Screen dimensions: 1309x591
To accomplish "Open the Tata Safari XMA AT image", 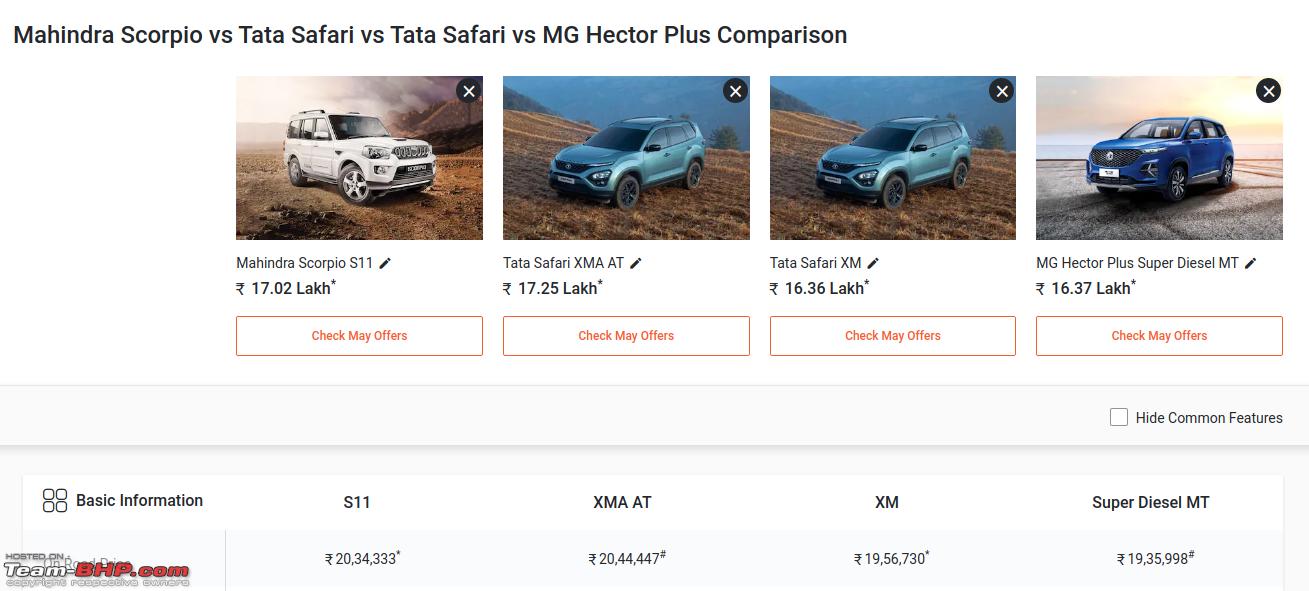I will click(626, 158).
